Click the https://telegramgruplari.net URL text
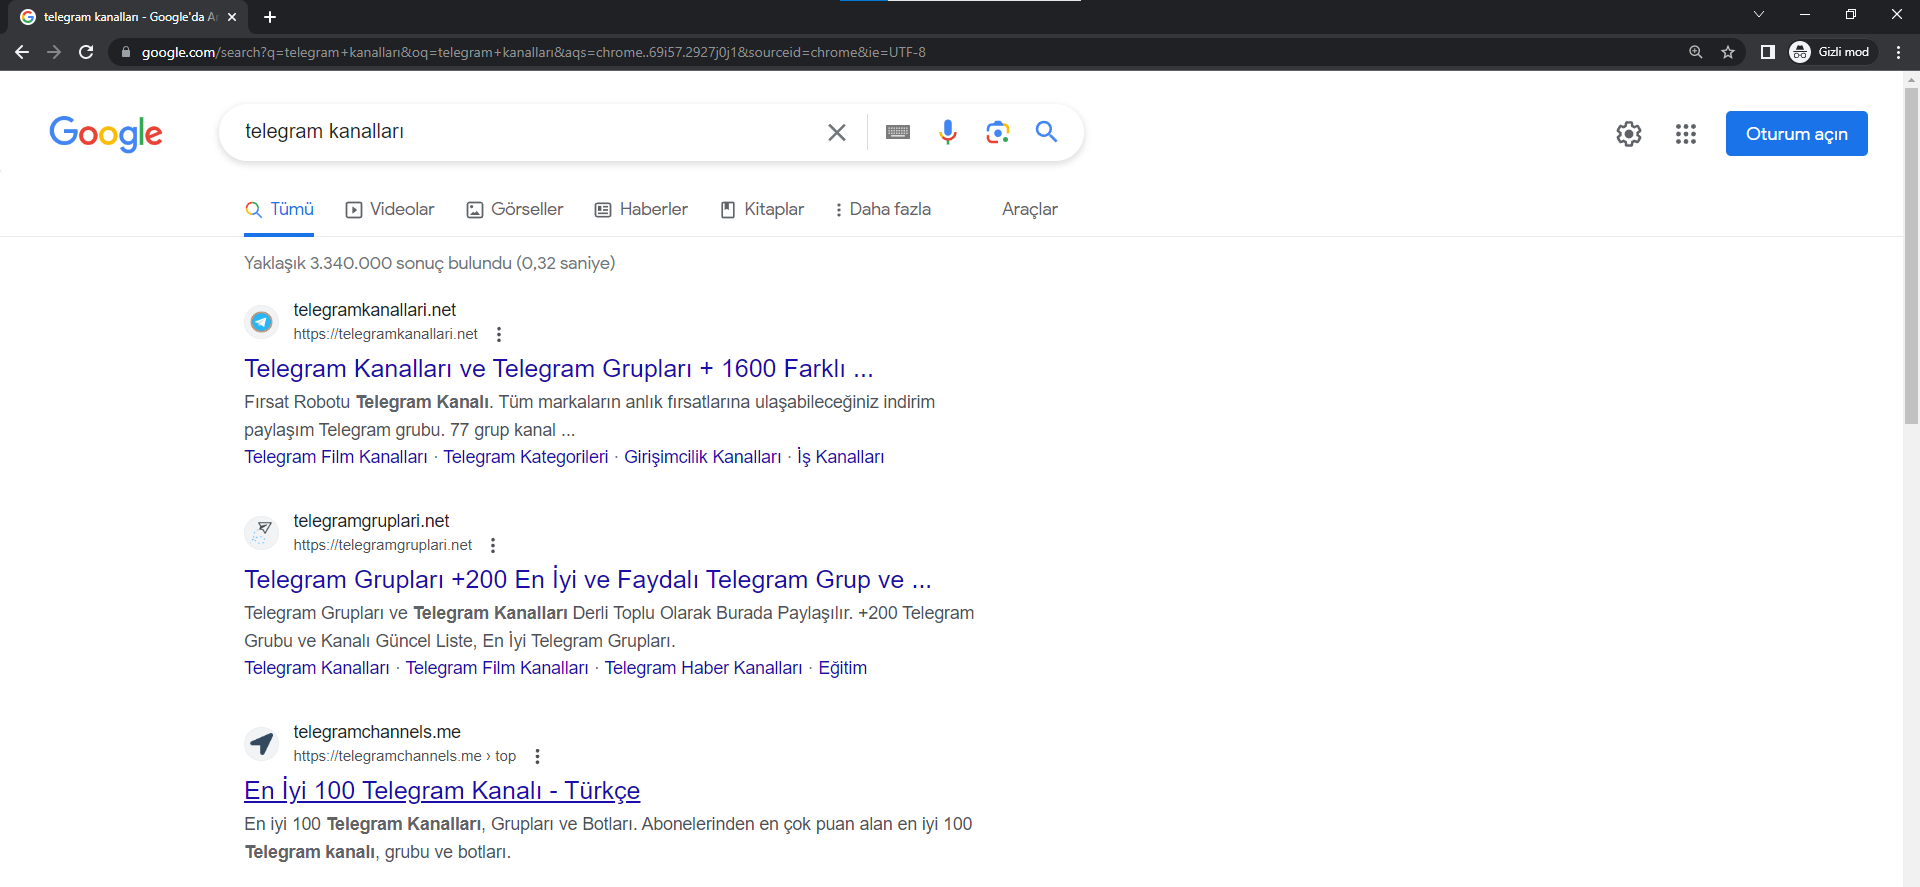1920x887 pixels. pos(383,545)
